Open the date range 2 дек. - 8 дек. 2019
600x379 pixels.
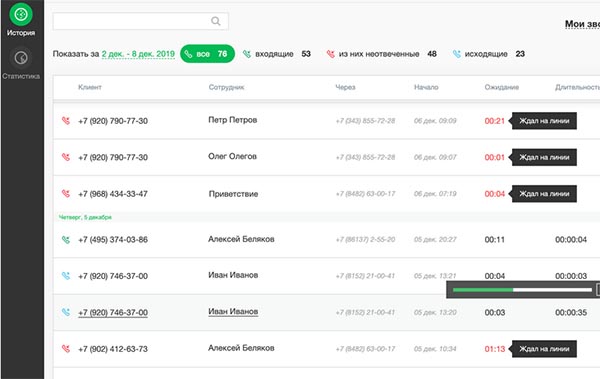[x=138, y=54]
